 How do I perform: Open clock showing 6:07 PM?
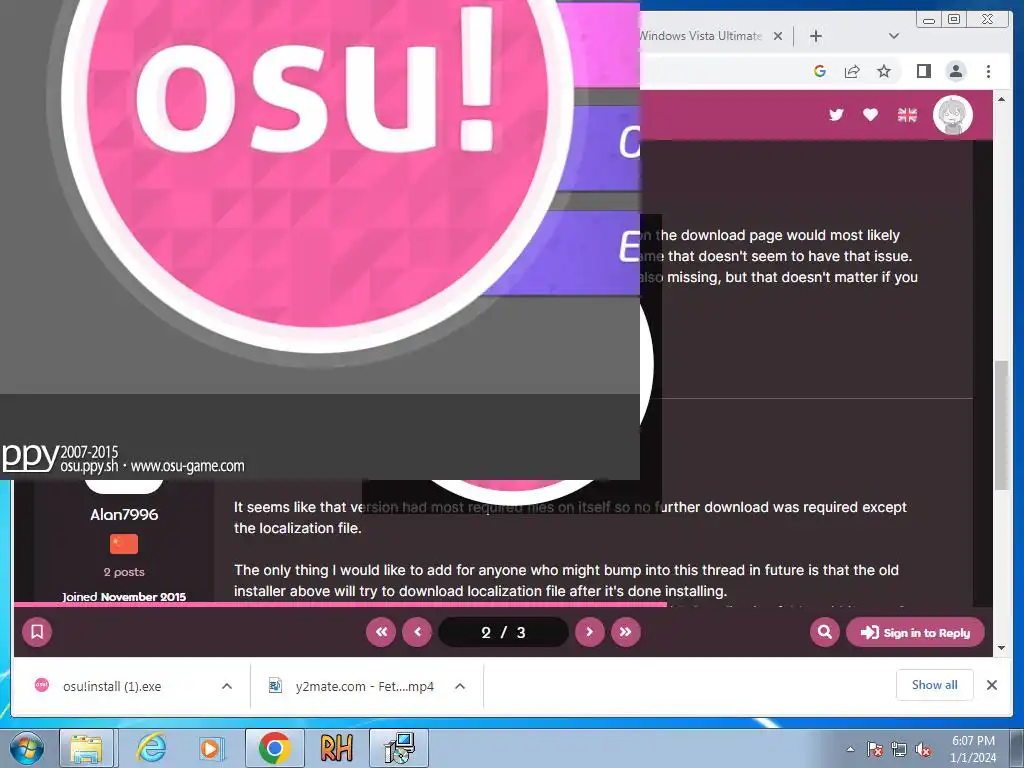[x=973, y=749]
